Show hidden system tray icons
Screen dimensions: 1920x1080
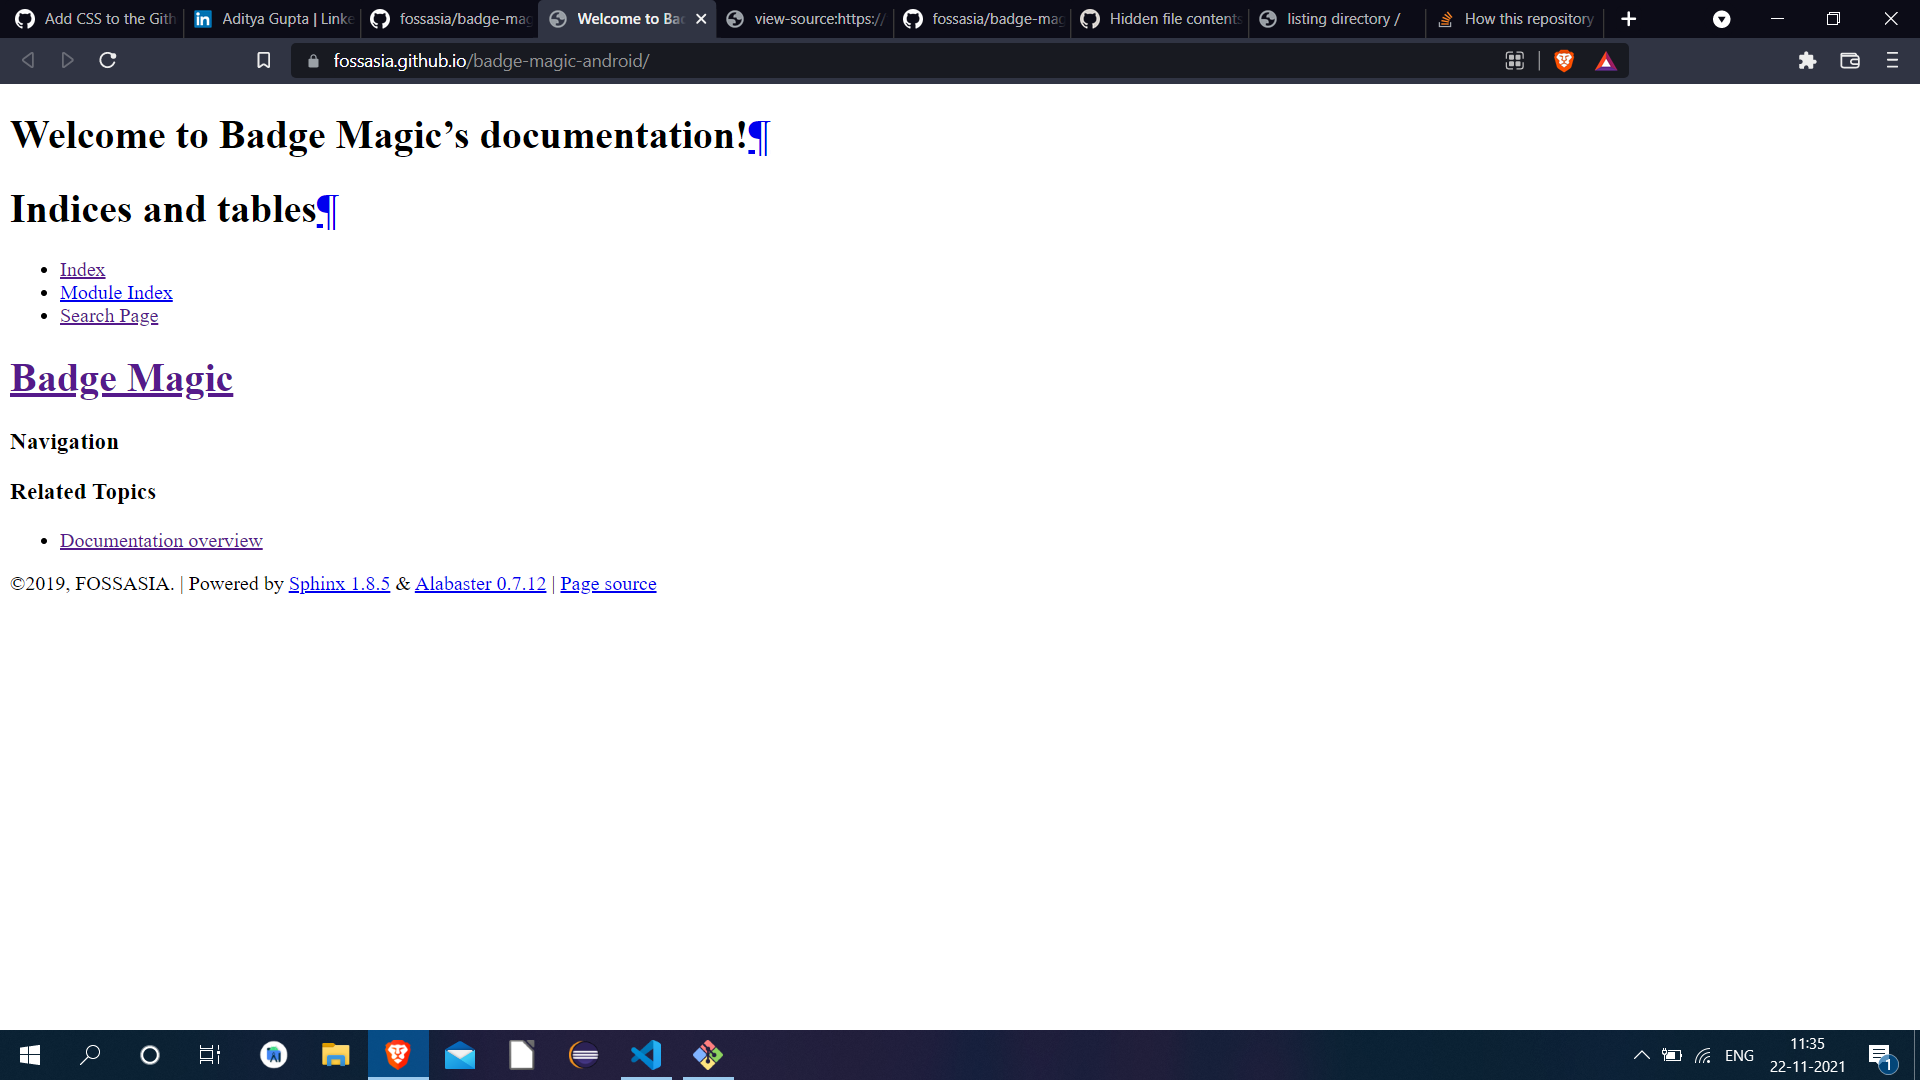coord(1641,1055)
